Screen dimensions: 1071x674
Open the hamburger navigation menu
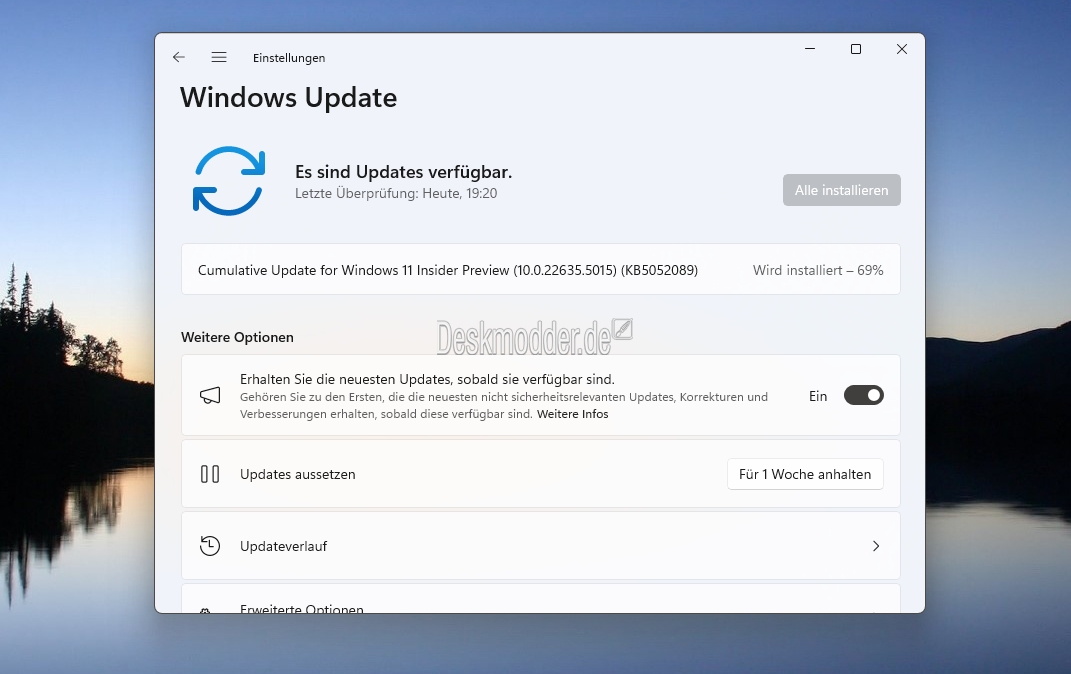point(219,57)
